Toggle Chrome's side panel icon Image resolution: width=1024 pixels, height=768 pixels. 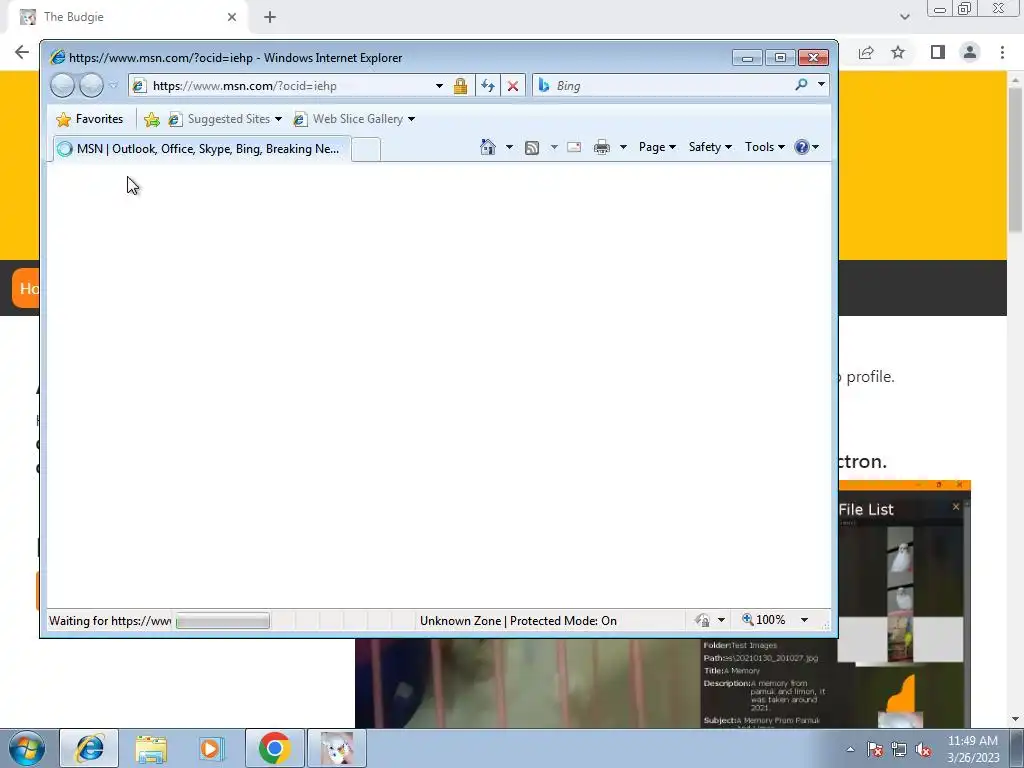(x=938, y=52)
